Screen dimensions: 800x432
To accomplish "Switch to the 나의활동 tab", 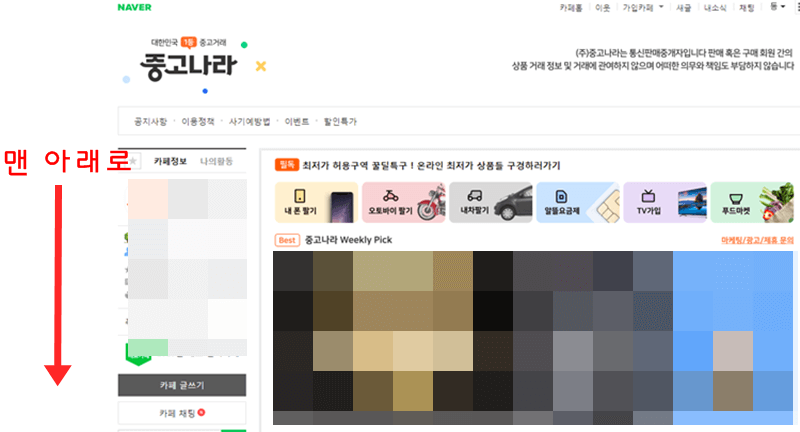I will point(216,161).
